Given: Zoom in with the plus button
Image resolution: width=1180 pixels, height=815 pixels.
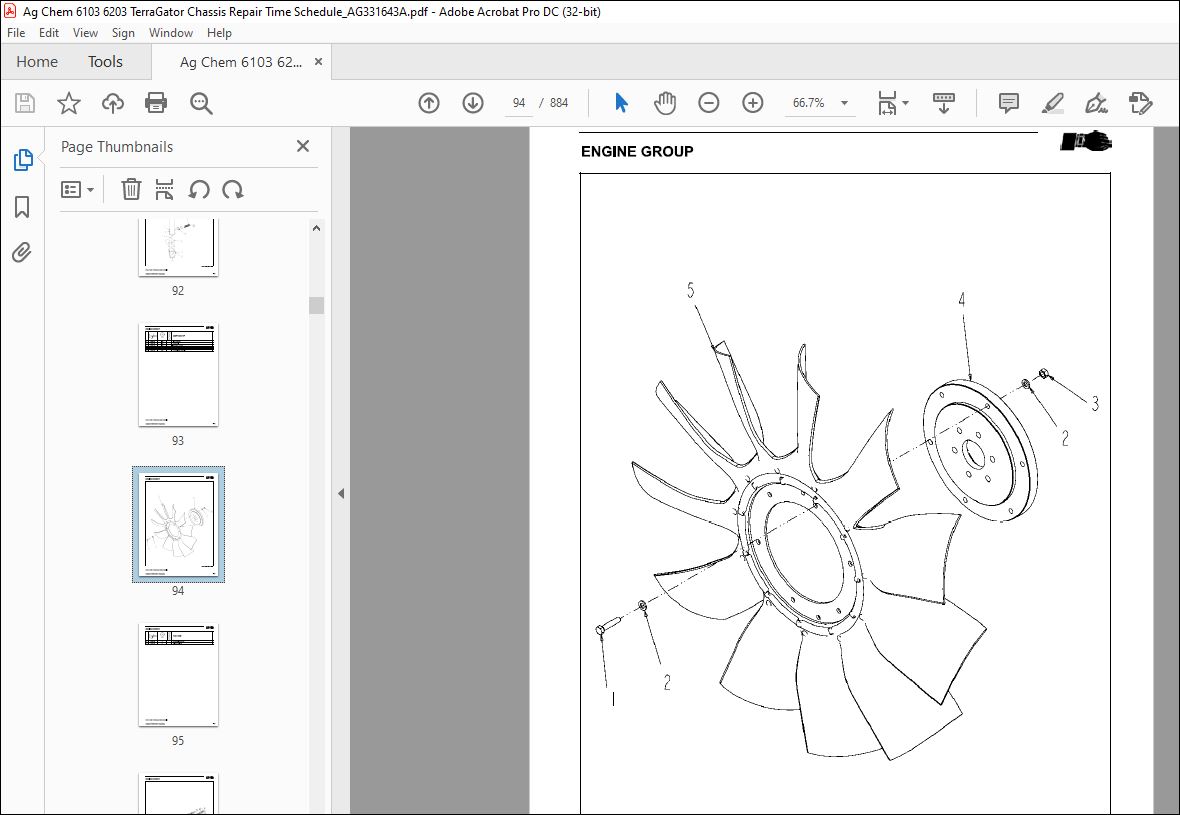Looking at the screenshot, I should (x=753, y=103).
